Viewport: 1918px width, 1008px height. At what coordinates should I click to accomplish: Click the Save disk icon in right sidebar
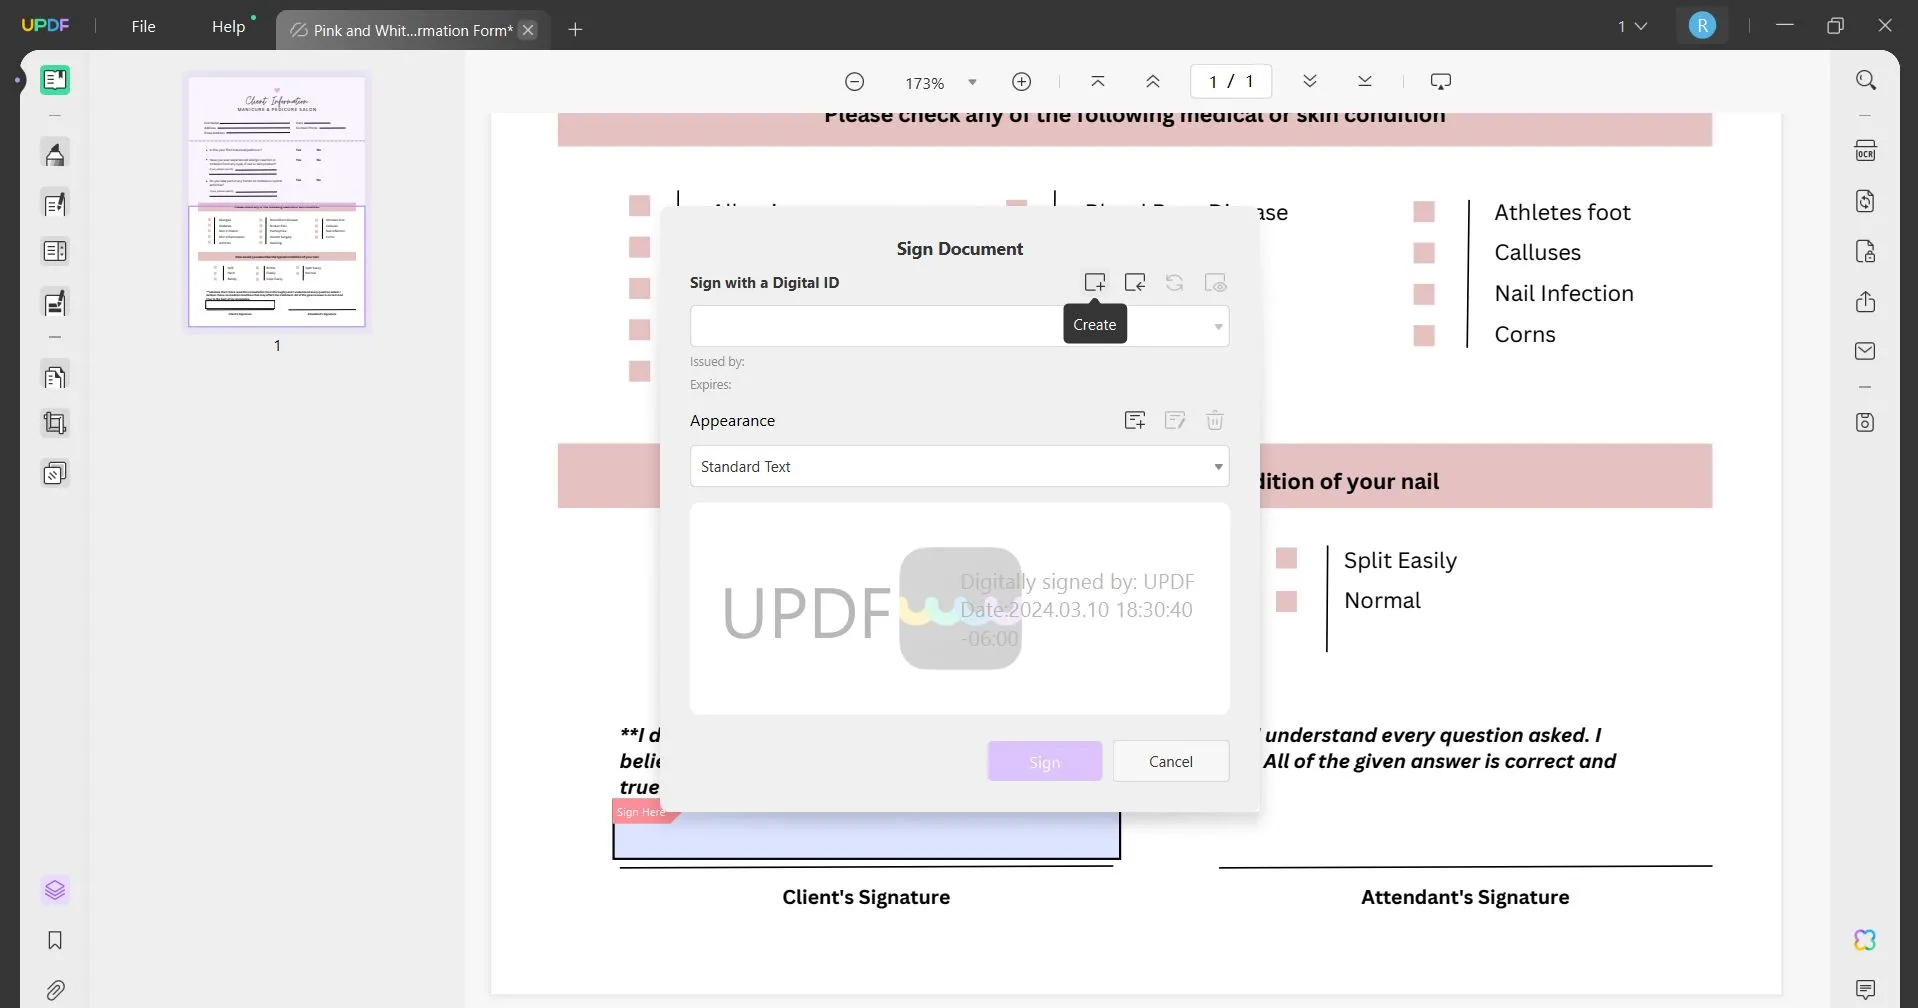1866,422
